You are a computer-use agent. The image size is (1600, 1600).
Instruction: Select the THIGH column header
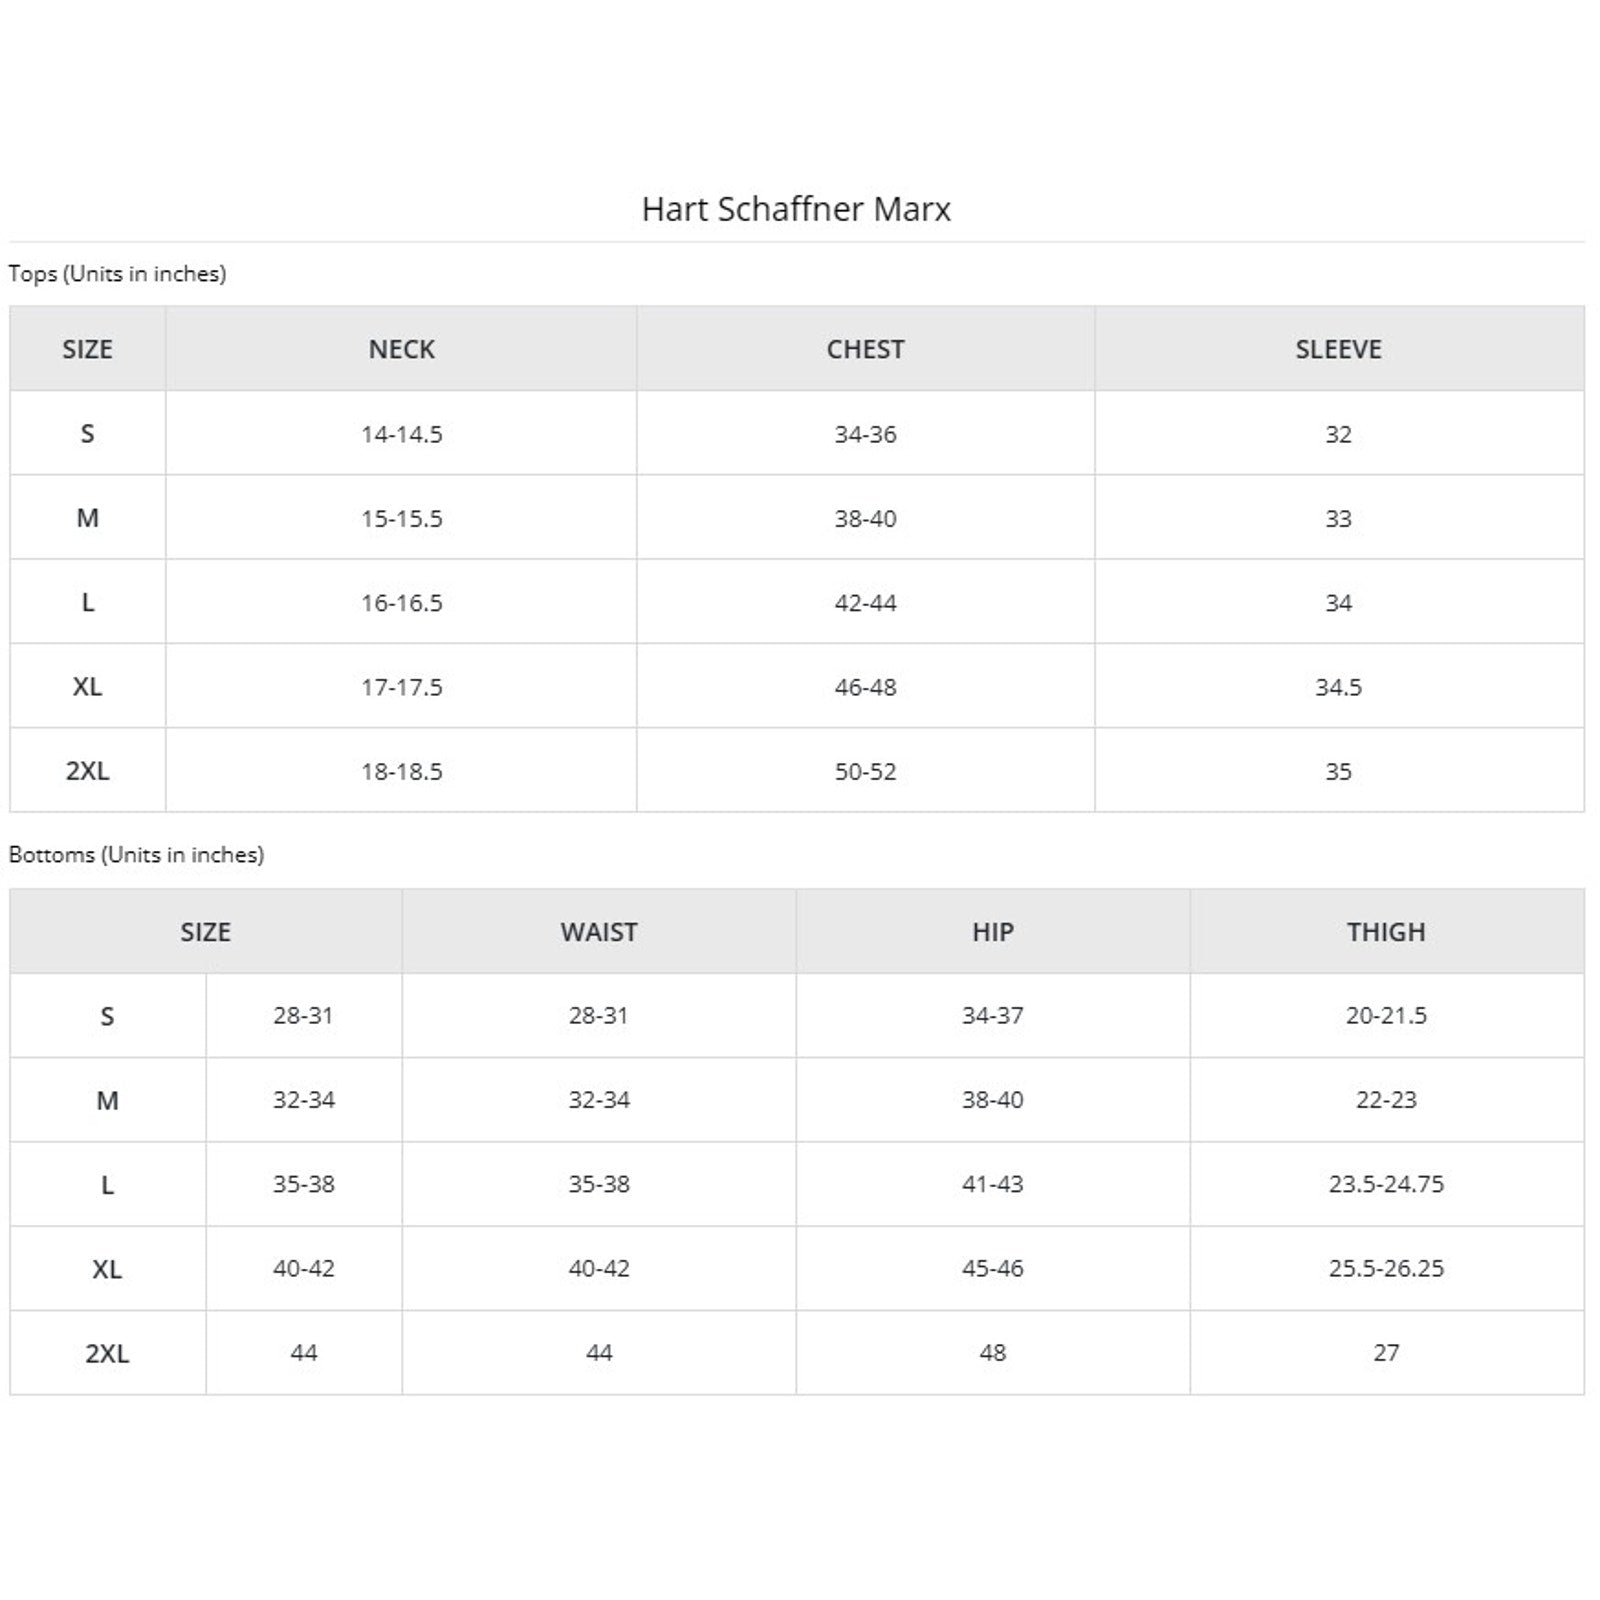(x=1385, y=932)
